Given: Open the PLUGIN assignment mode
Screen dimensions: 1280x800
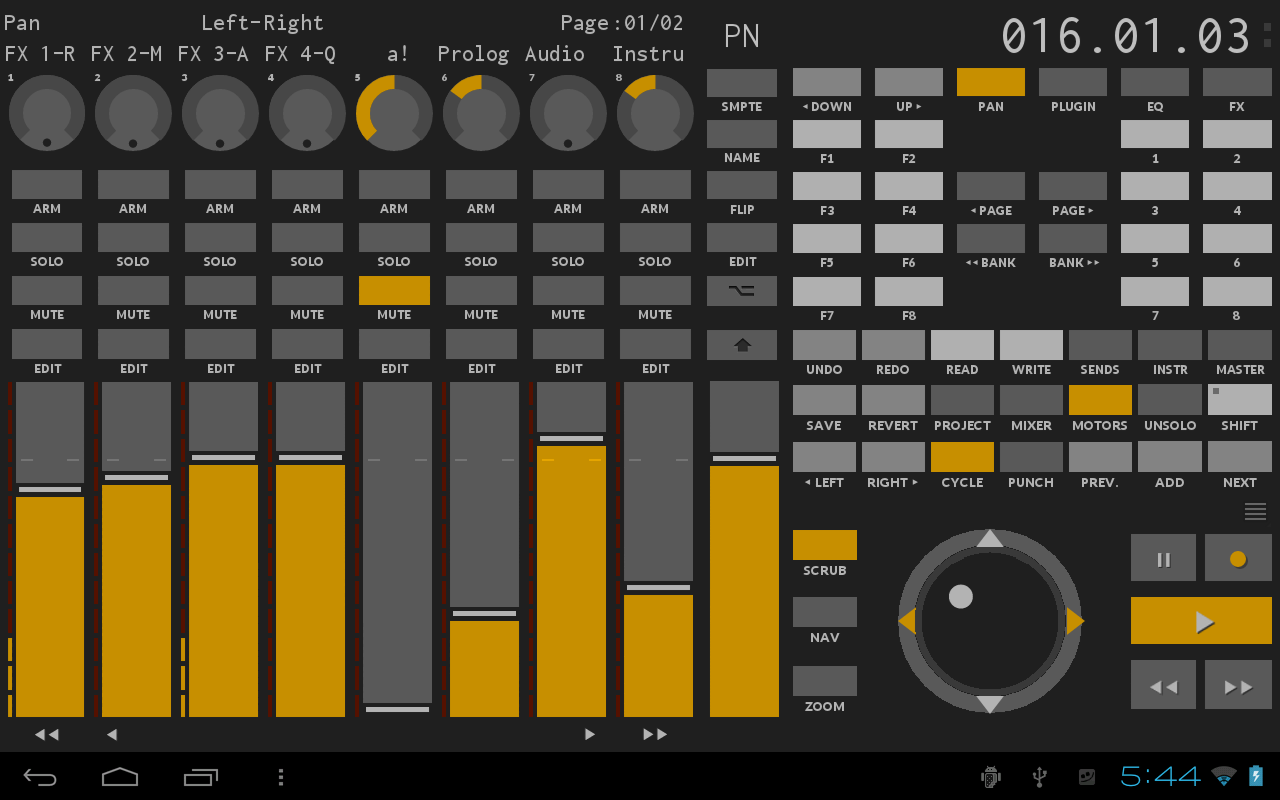Looking at the screenshot, I should pyautogui.click(x=1072, y=81).
